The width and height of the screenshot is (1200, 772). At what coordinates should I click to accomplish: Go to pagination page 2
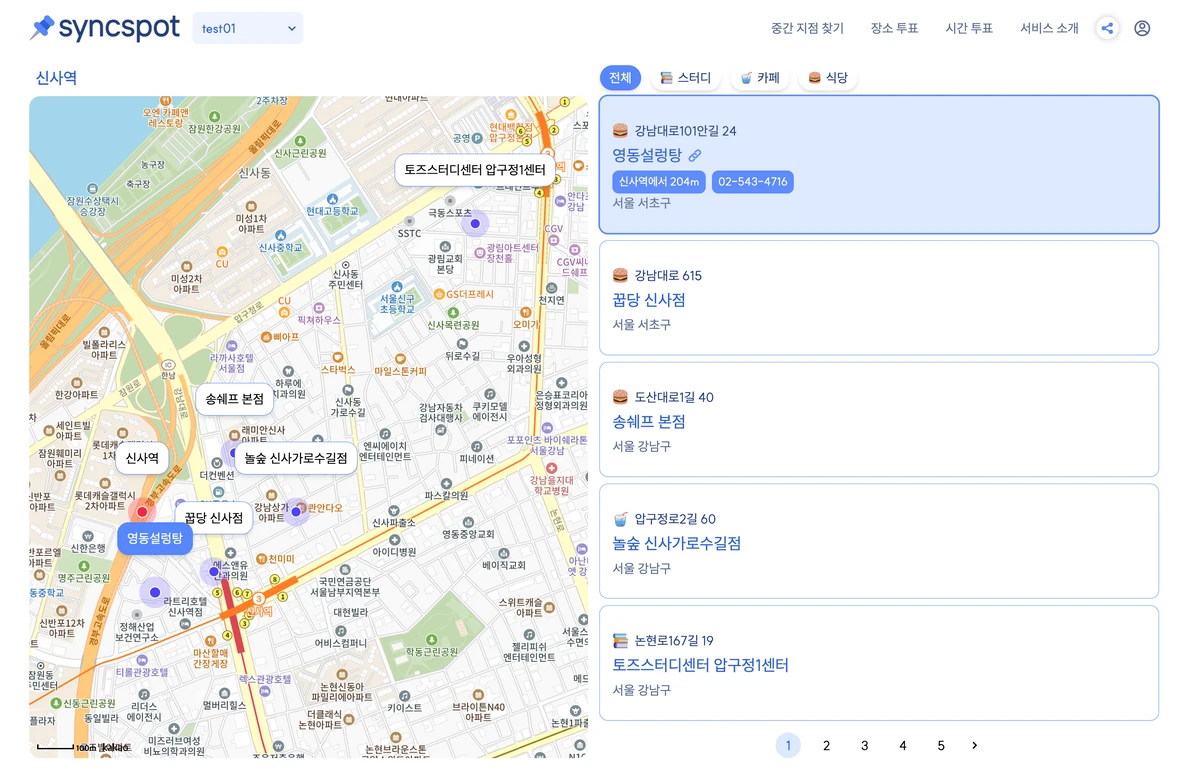click(826, 745)
